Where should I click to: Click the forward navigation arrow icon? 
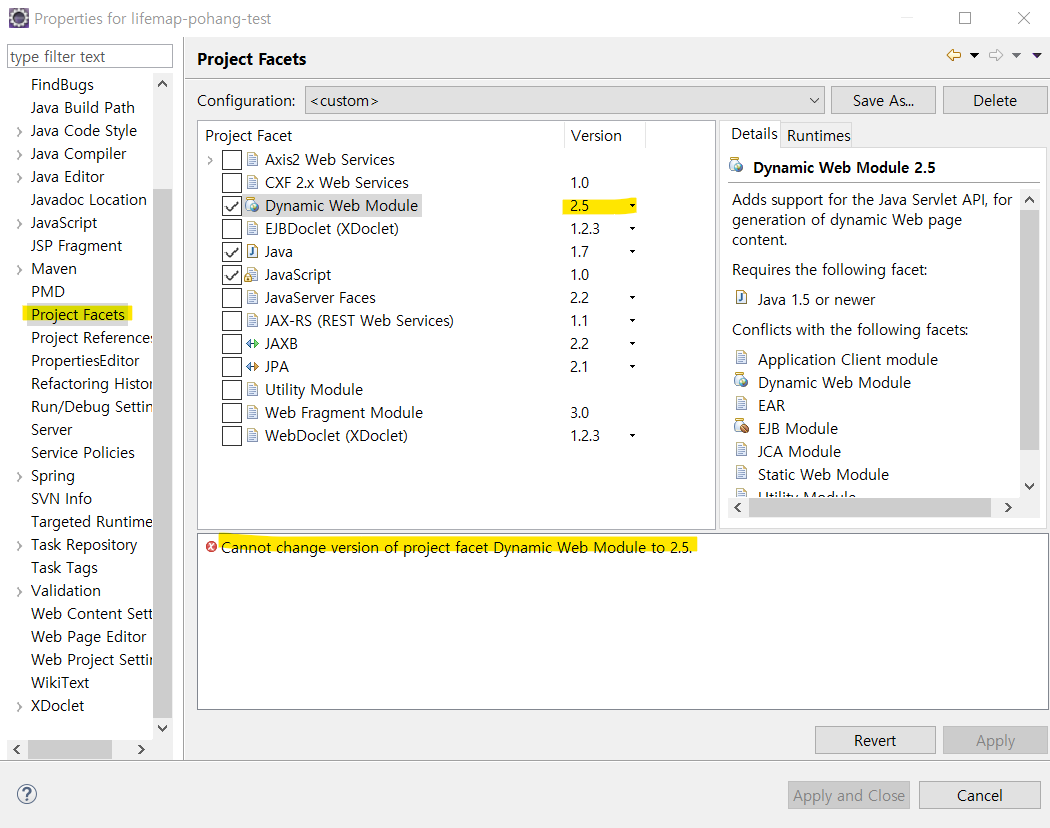tap(996, 56)
